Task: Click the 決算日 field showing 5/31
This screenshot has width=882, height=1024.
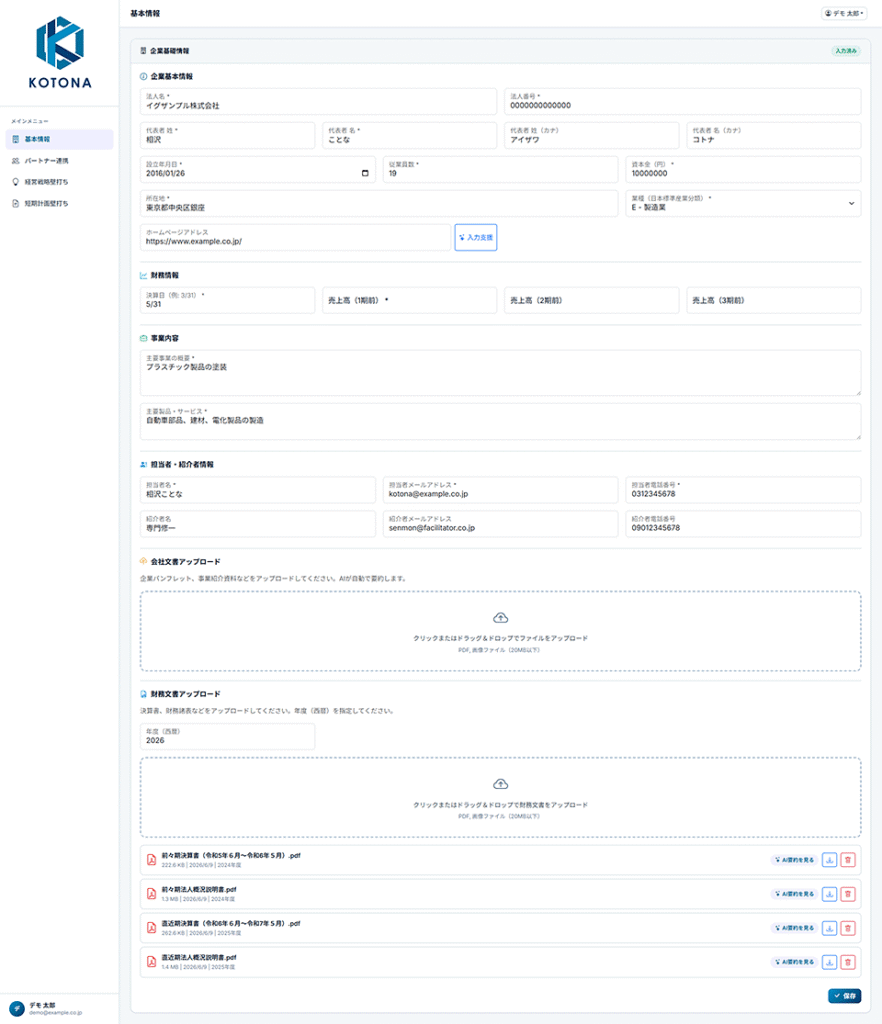Action: click(227, 300)
